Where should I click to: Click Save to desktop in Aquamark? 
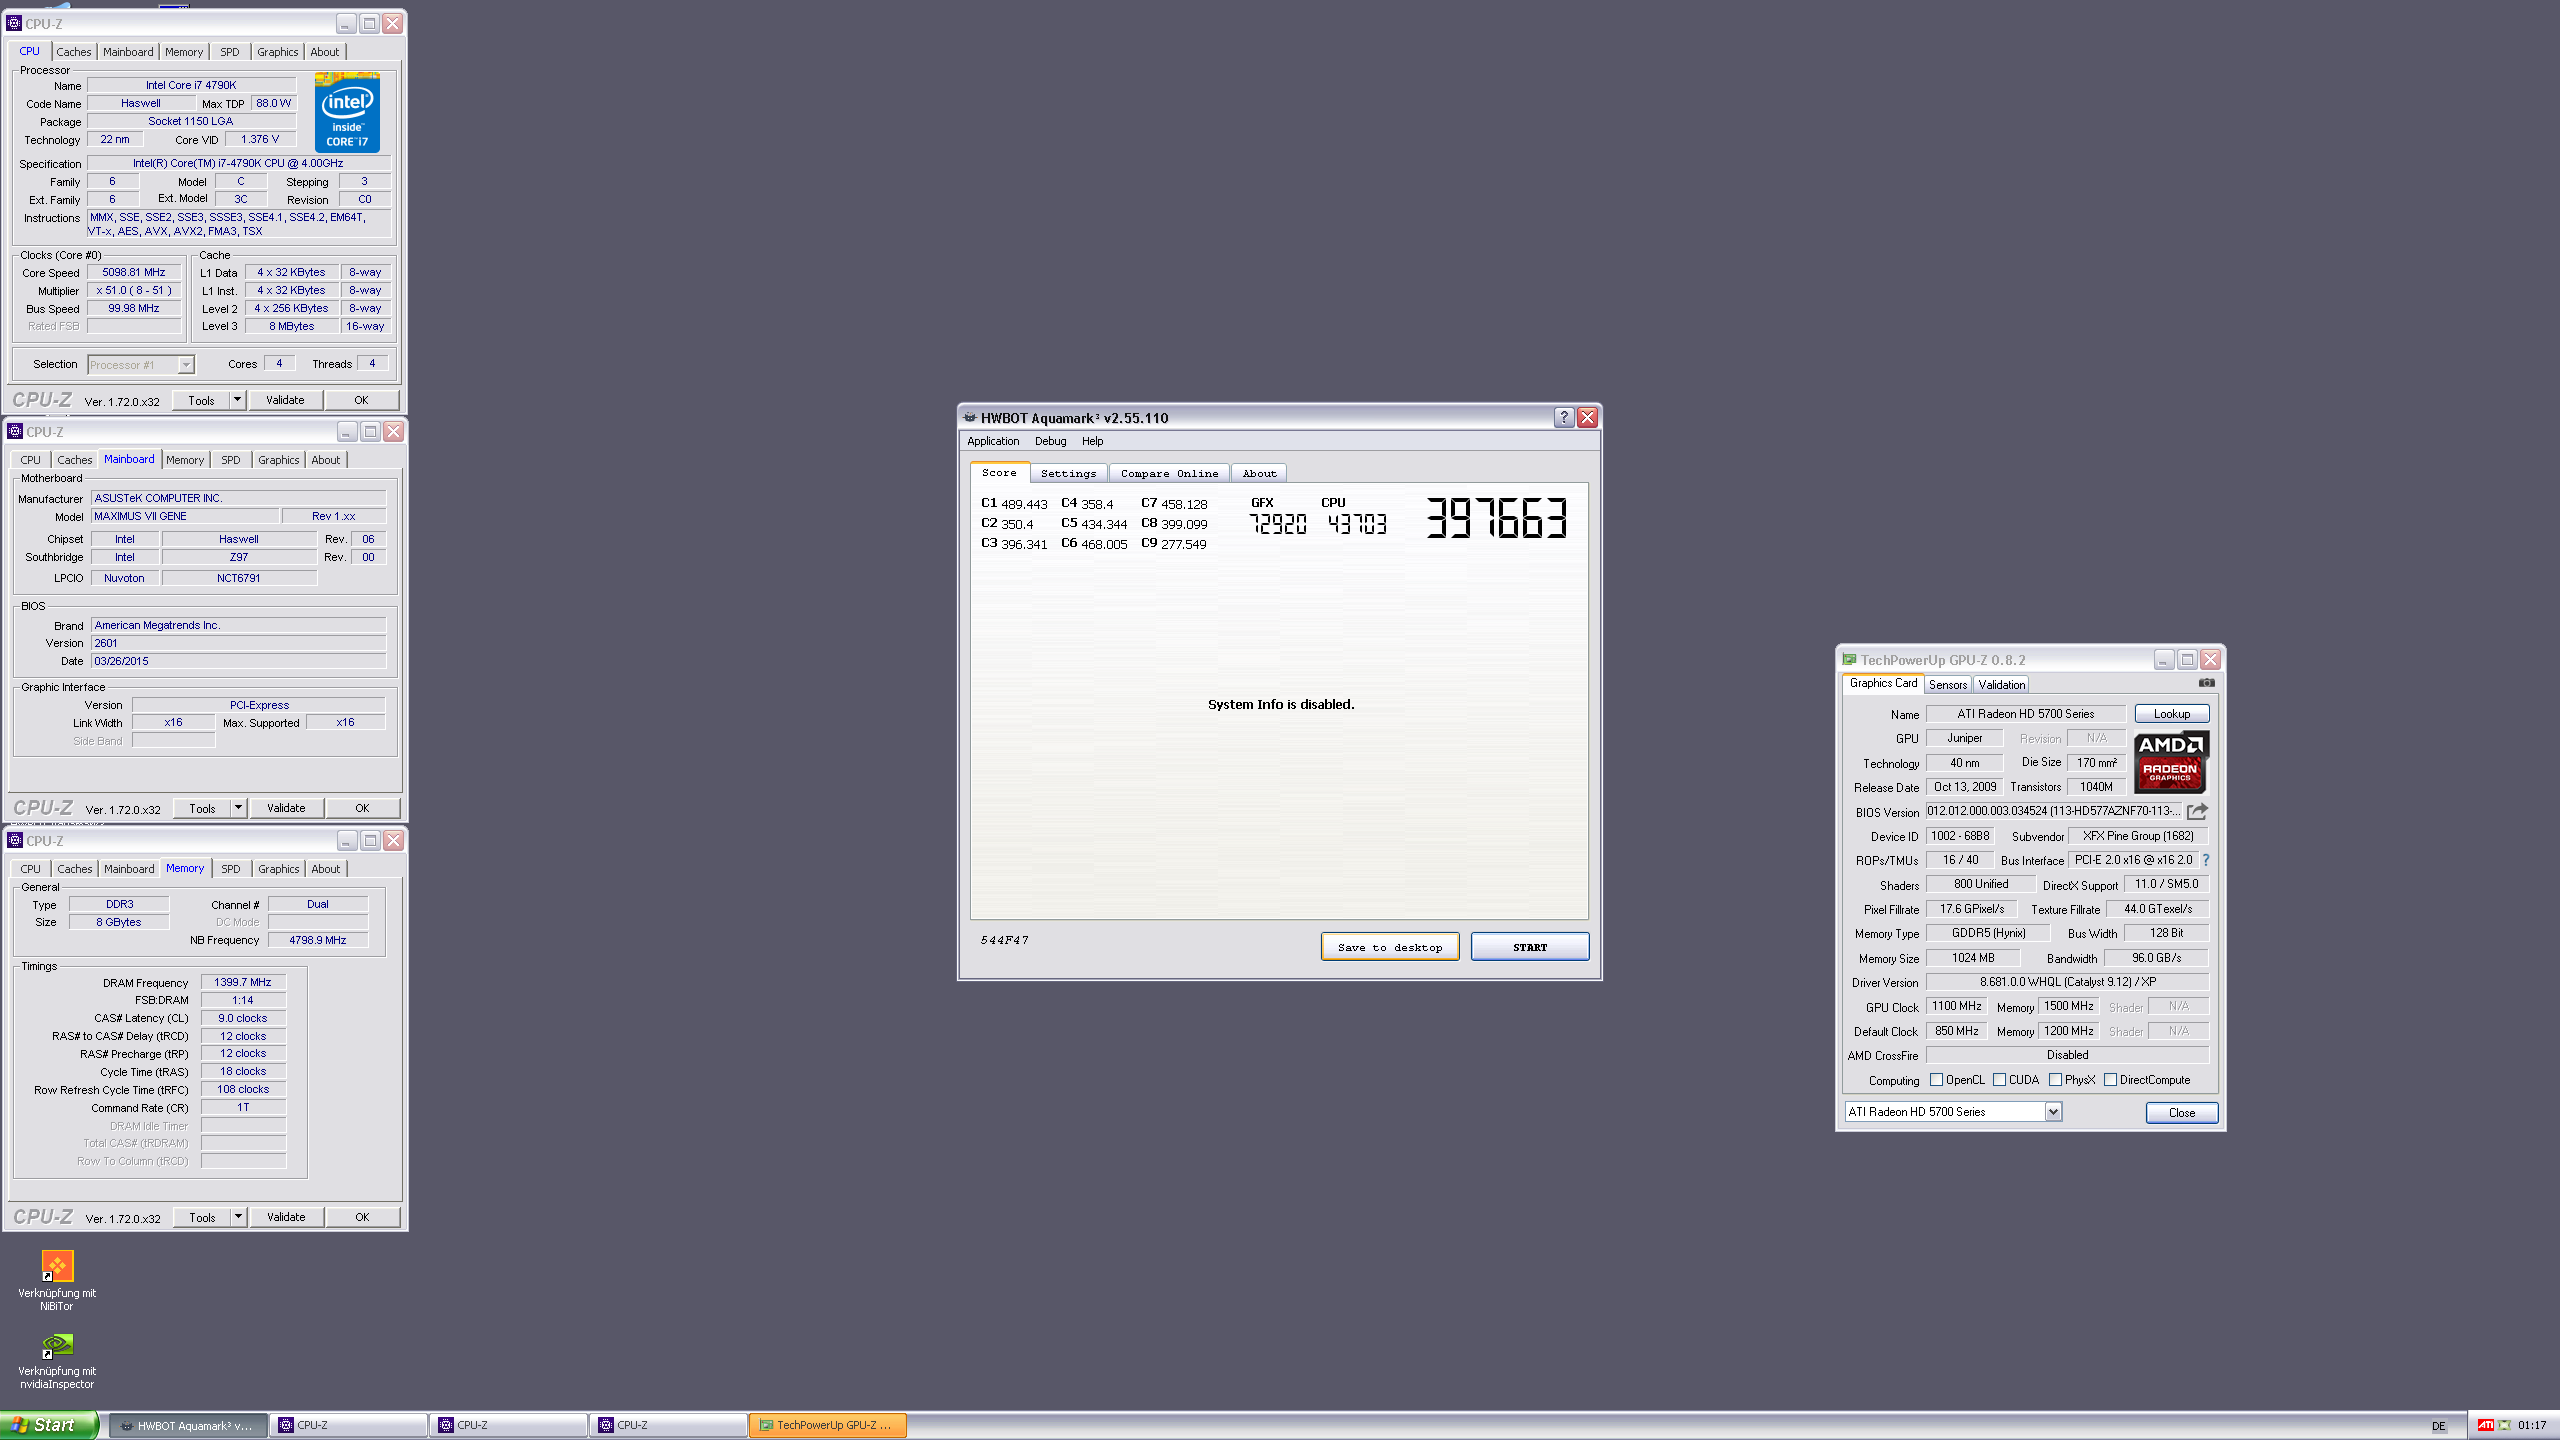[x=1390, y=947]
